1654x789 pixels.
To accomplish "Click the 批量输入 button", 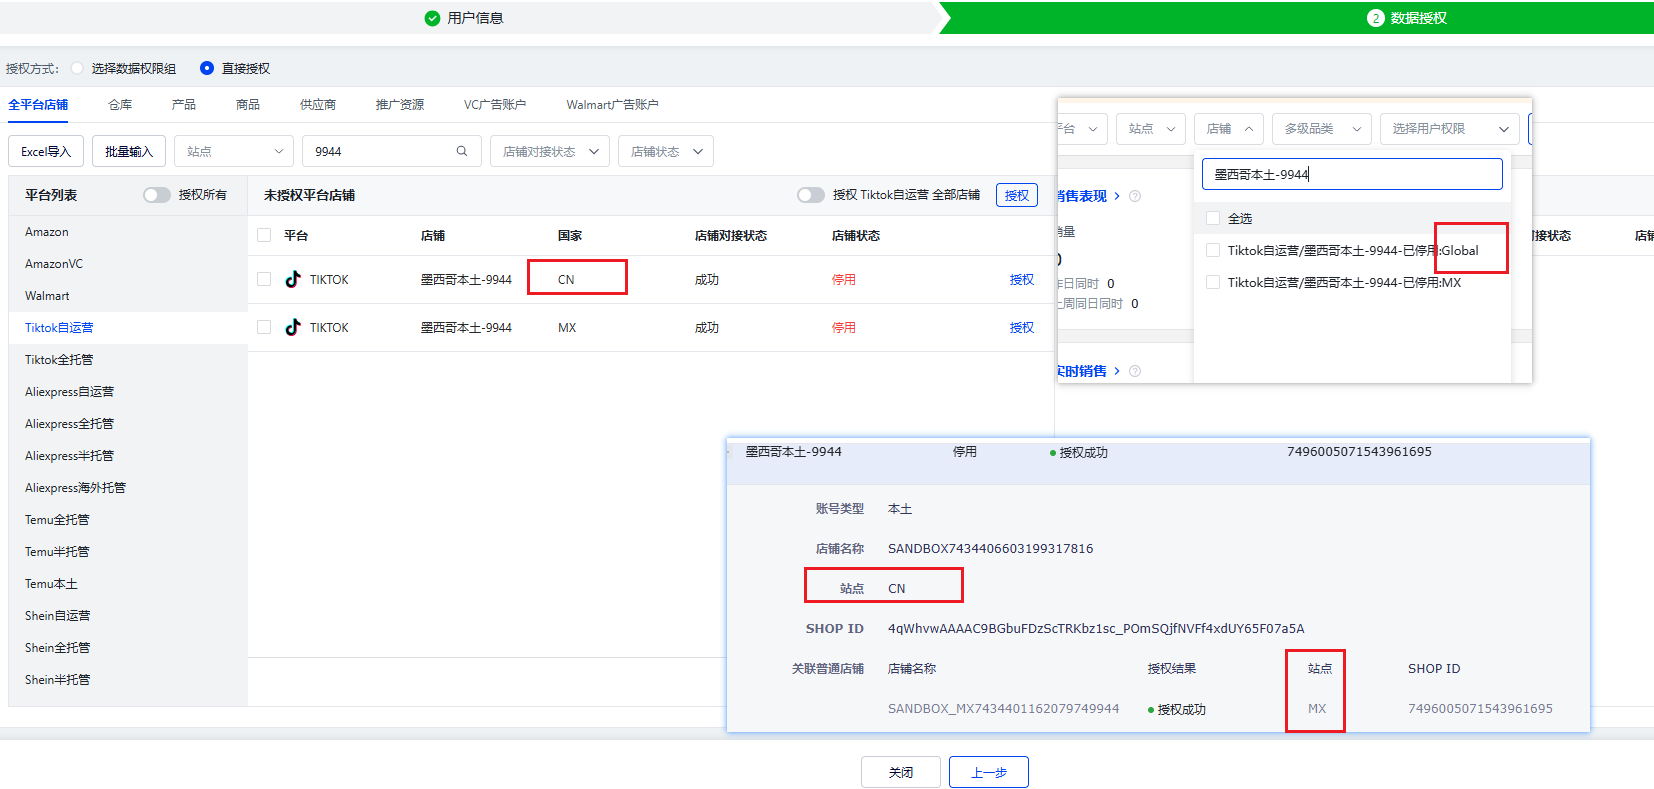I will pos(129,151).
